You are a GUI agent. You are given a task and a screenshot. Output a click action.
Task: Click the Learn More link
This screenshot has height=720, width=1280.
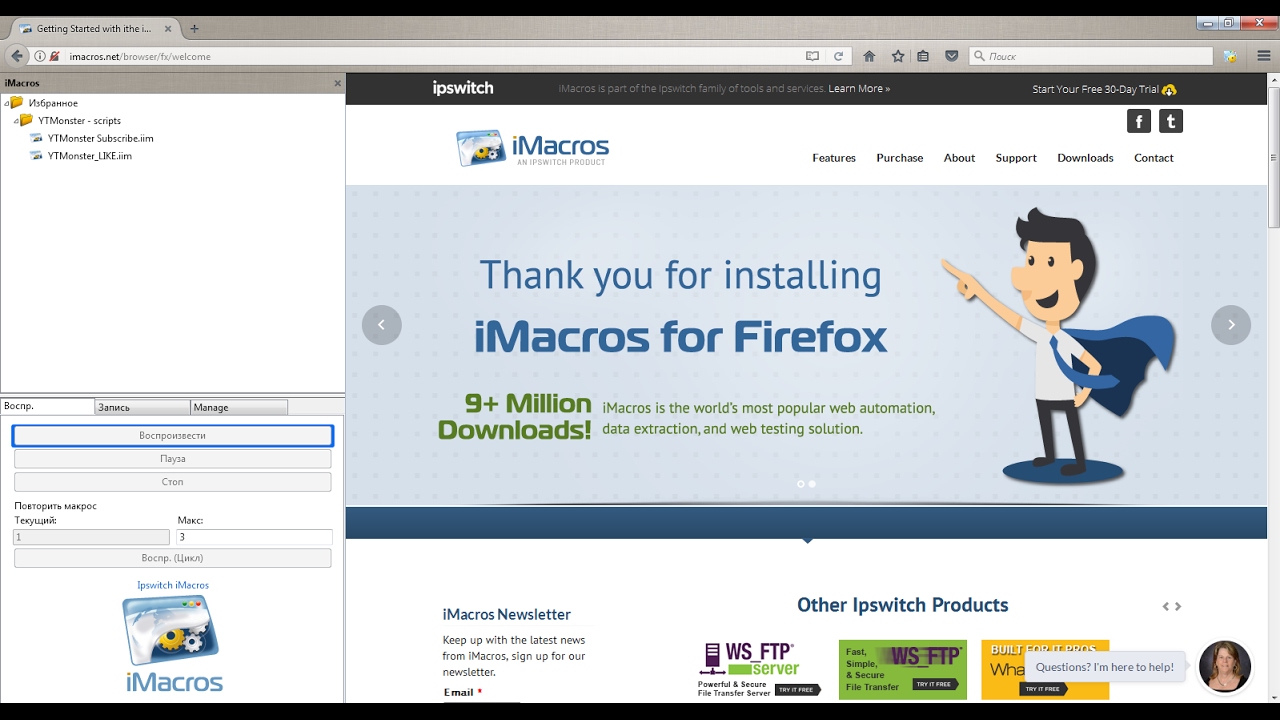point(859,89)
